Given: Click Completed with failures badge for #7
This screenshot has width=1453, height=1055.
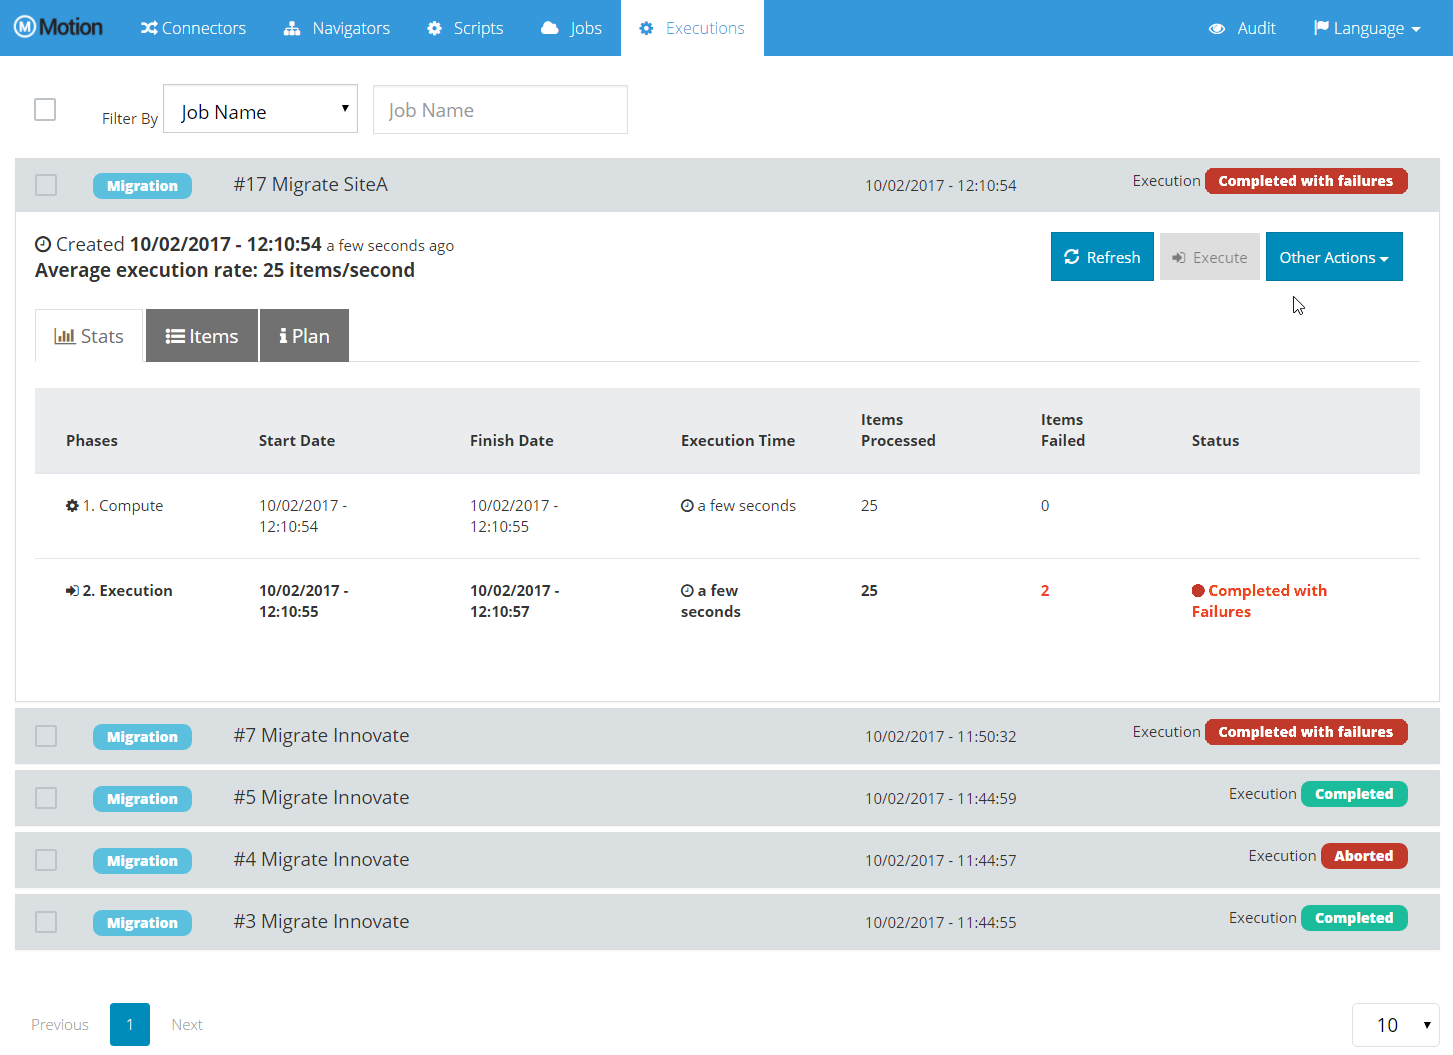Looking at the screenshot, I should click(x=1306, y=732).
